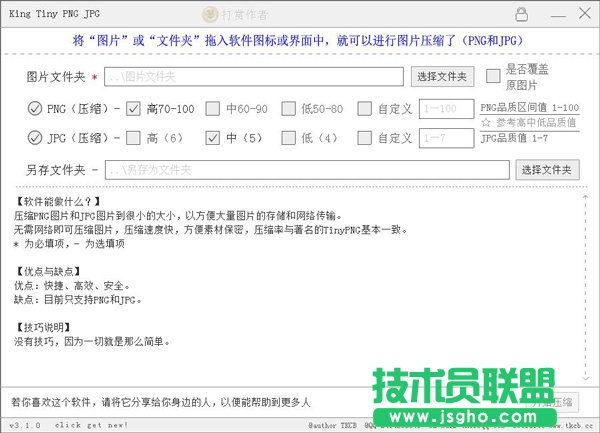Select the JPG（压缩） round option
Viewport: 600px width, 433px height.
(x=35, y=138)
